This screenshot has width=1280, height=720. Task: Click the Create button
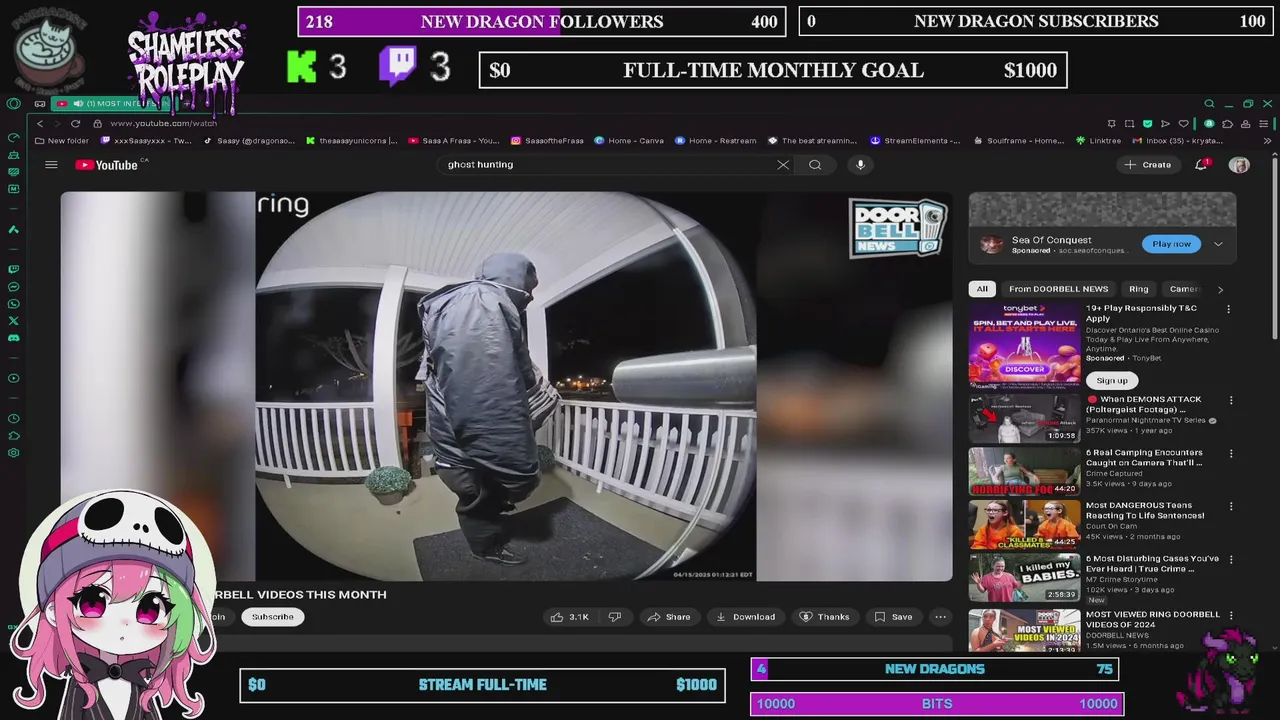[x=1148, y=165]
